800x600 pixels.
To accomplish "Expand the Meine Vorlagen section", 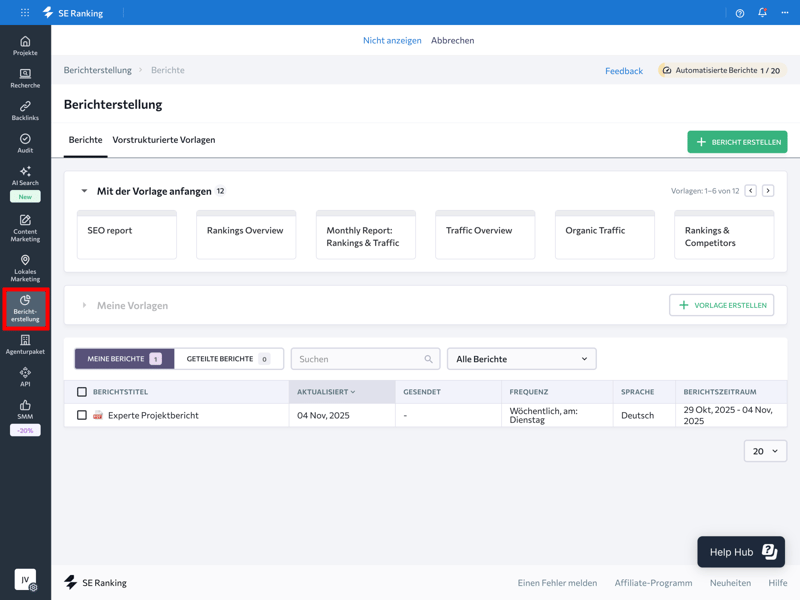I will 84,306.
